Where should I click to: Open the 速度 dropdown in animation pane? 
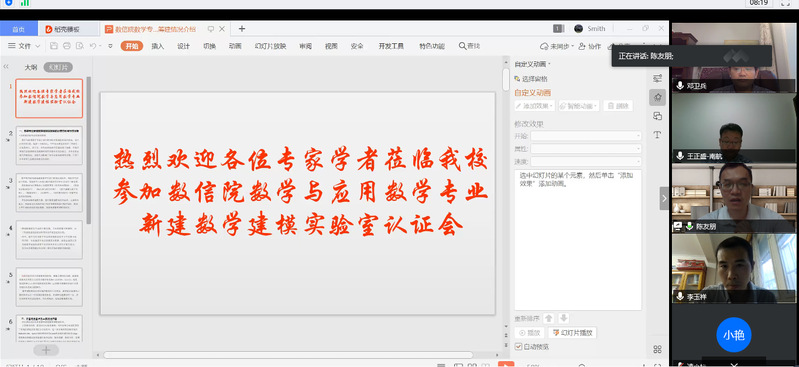pyautogui.click(x=586, y=162)
